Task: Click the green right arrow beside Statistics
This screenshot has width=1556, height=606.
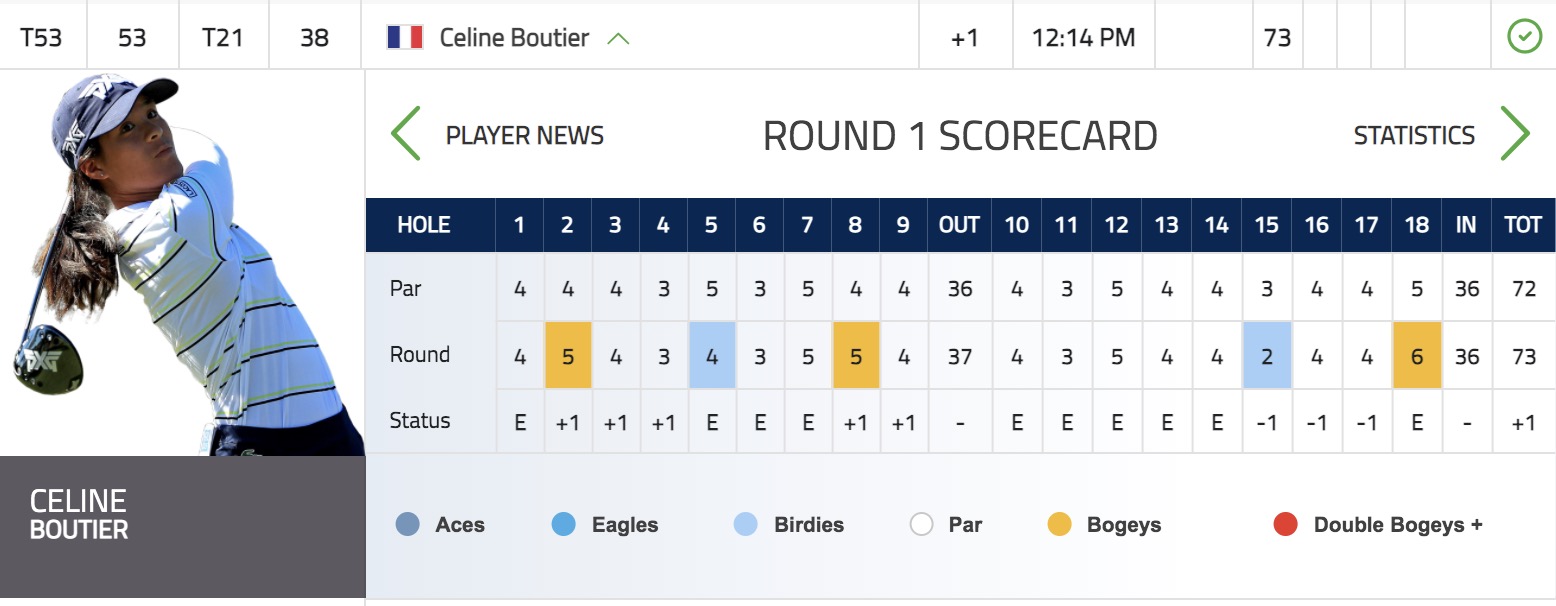Action: (x=1516, y=134)
